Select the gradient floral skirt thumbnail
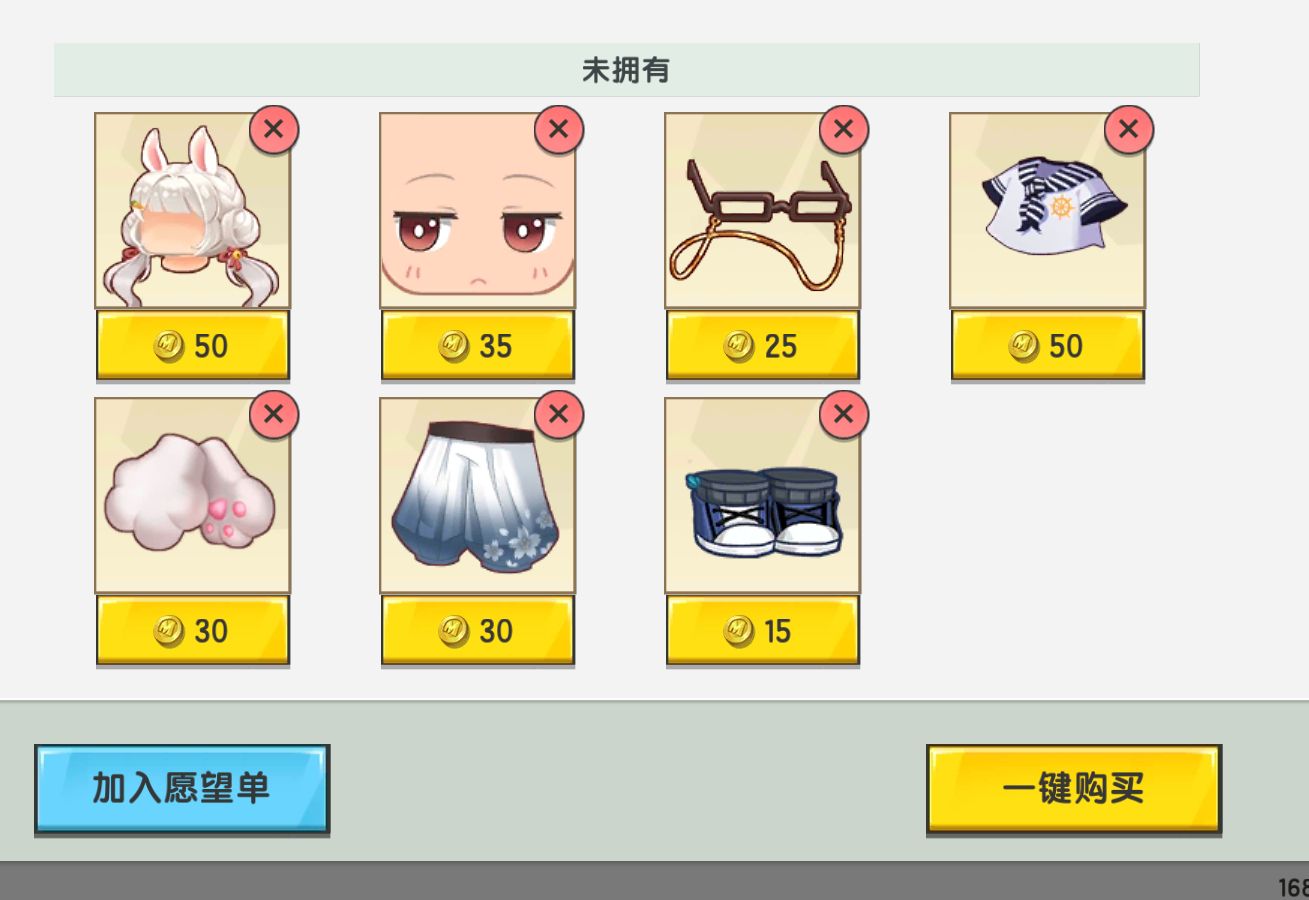 (x=478, y=495)
